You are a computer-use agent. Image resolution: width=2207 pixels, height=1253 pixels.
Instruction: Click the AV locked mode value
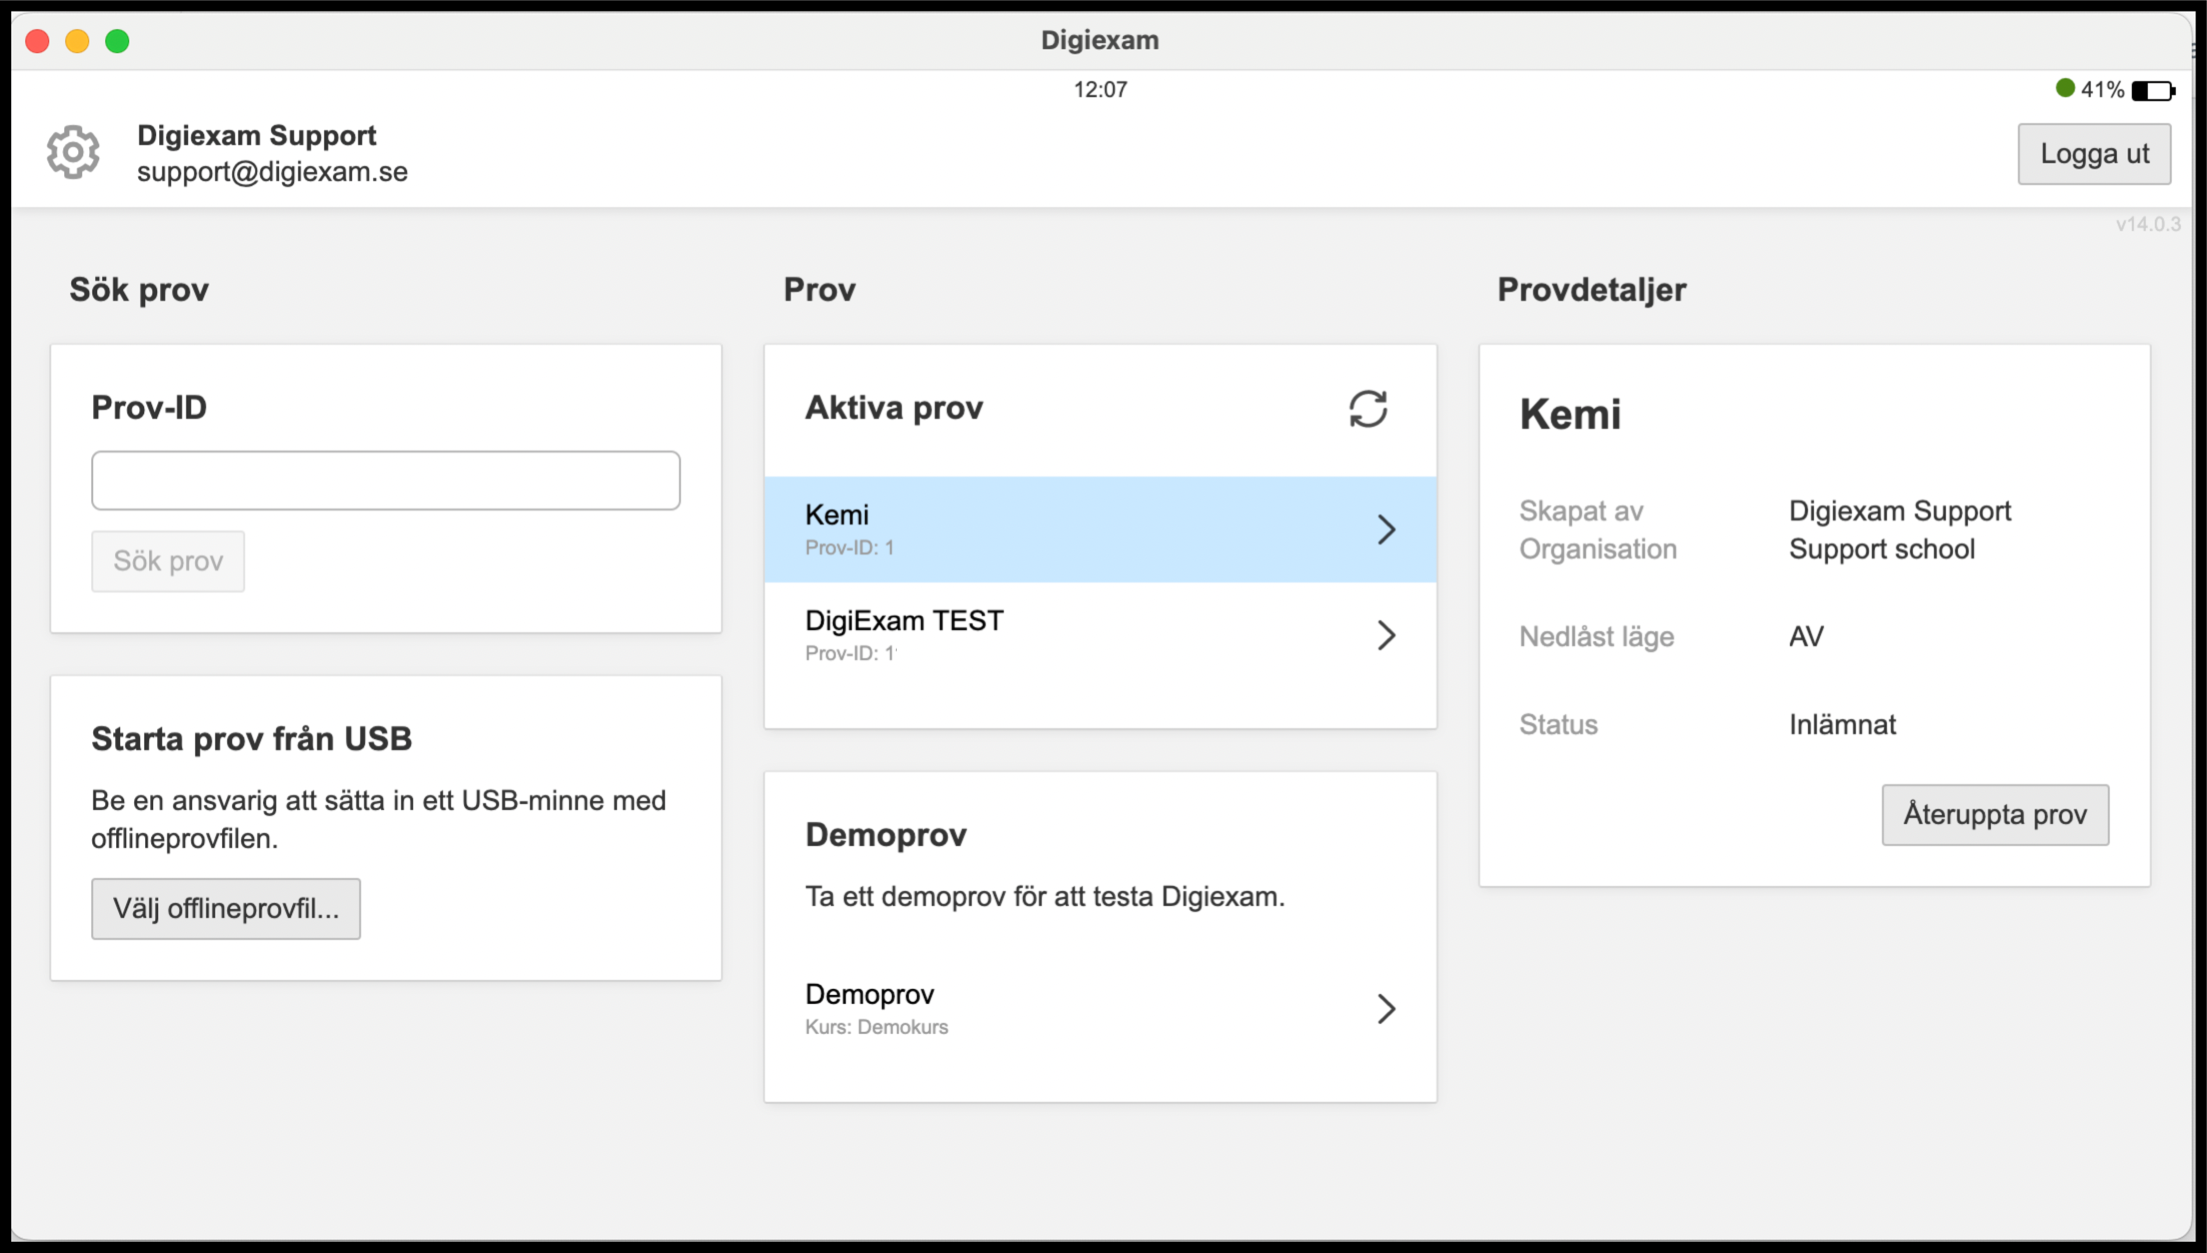(1806, 637)
